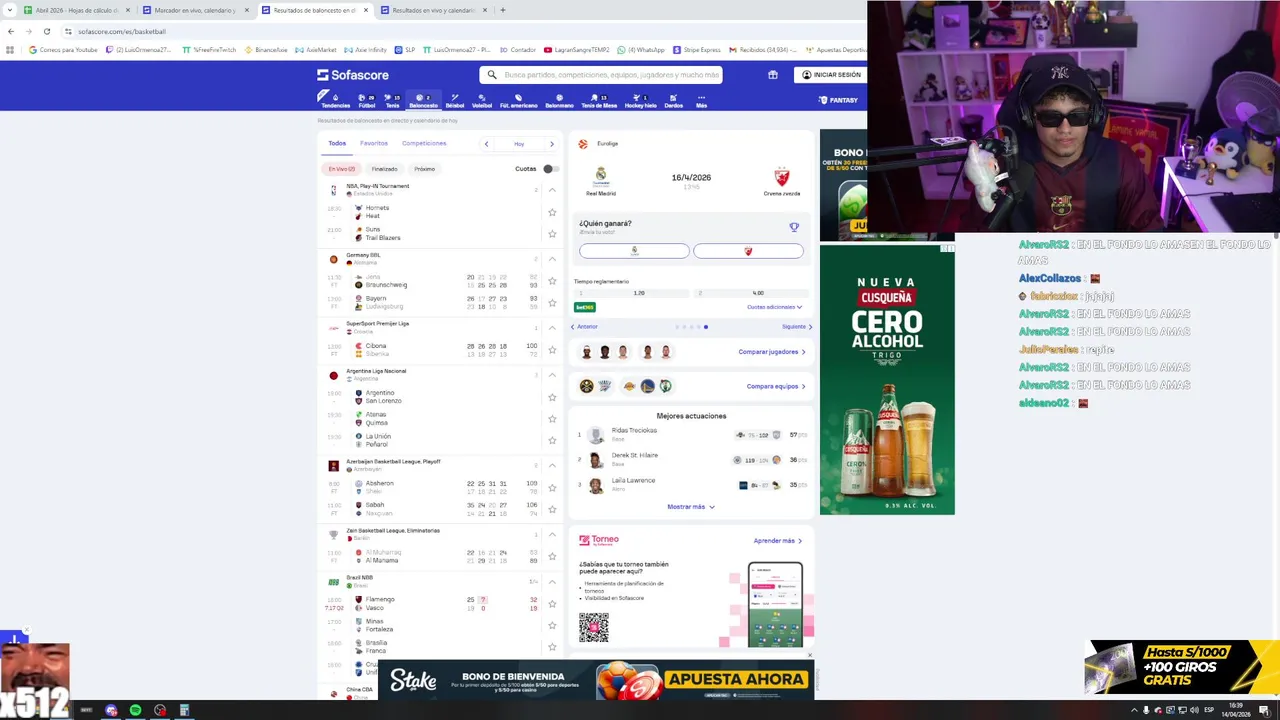The width and height of the screenshot is (1280, 720).
Task: Collapse the Azerbaijan Basketball League section
Action: pos(552,465)
